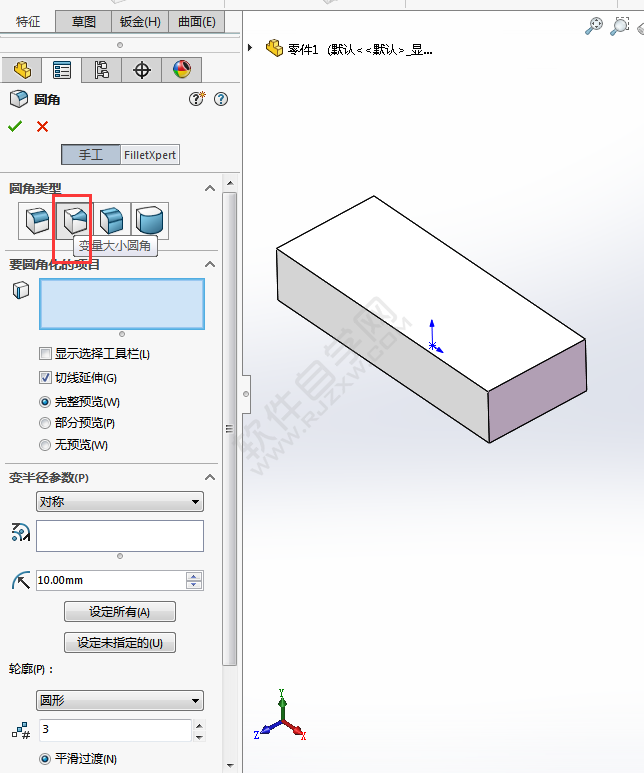
Task: Decrease radius with spinner down arrow
Action: [194, 585]
